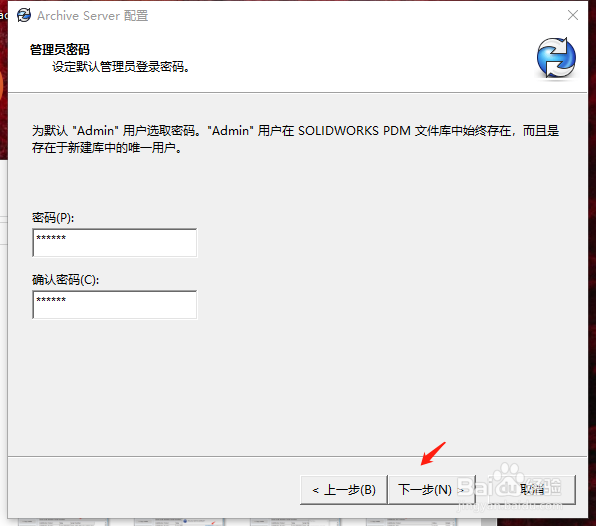The width and height of the screenshot is (596, 526).
Task: Click the 管理员密码 heading text
Action: click(x=60, y=49)
